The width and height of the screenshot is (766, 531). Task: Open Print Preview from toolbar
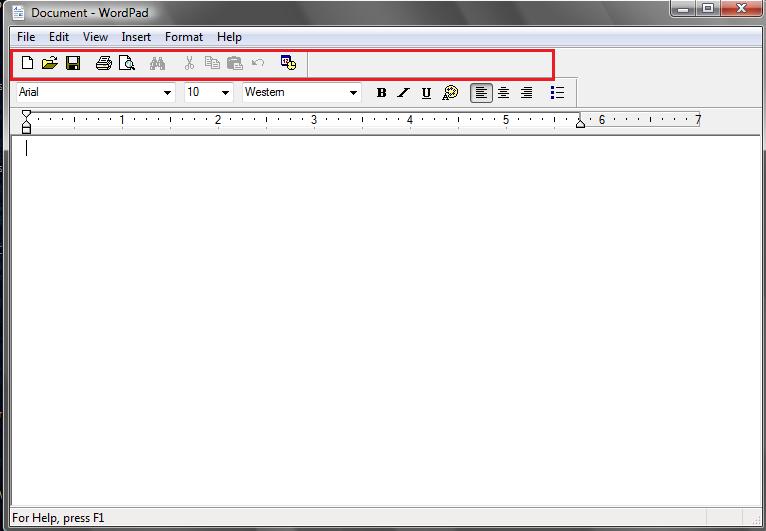coord(127,63)
